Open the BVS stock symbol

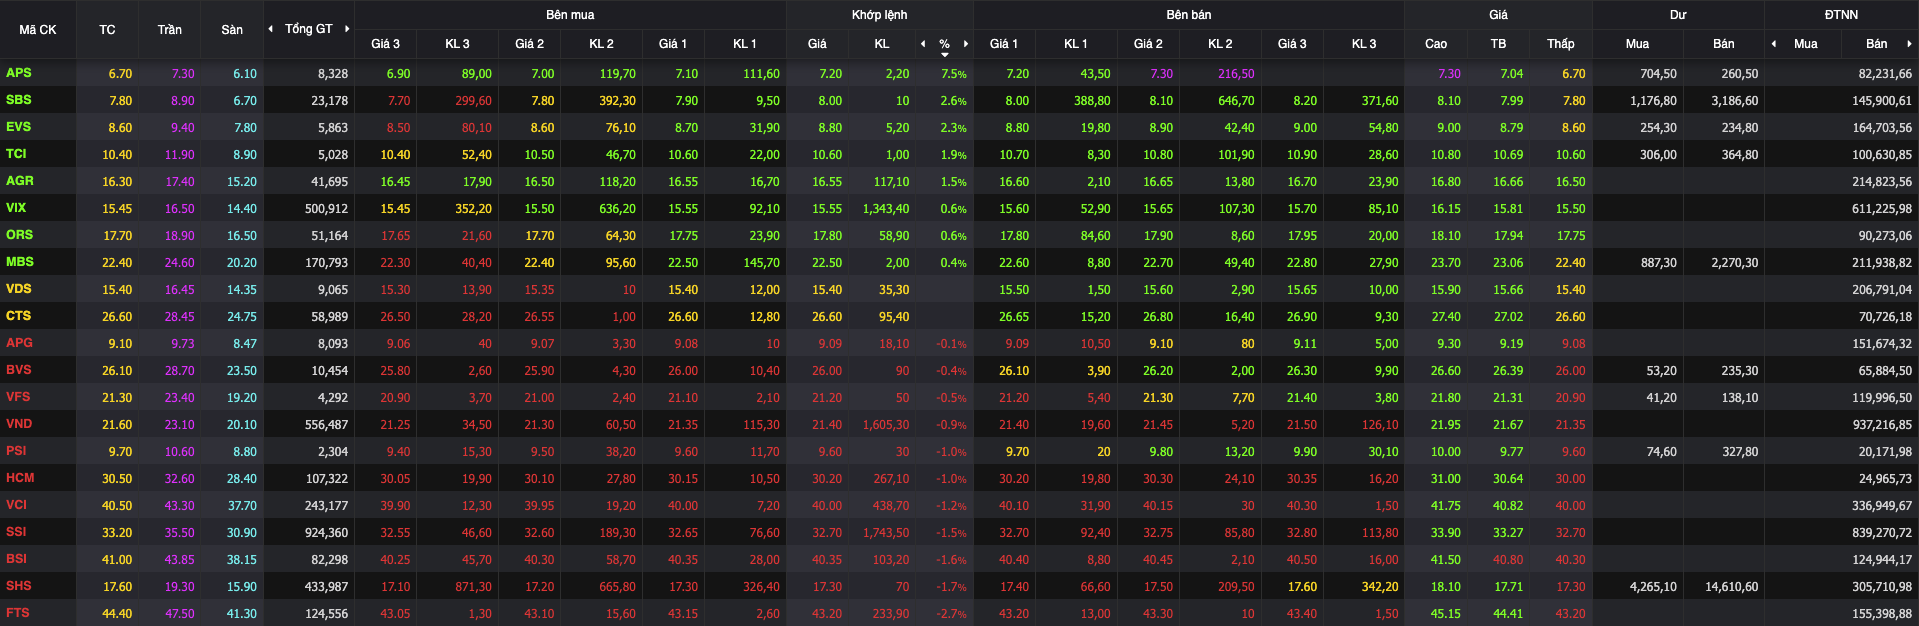(19, 370)
